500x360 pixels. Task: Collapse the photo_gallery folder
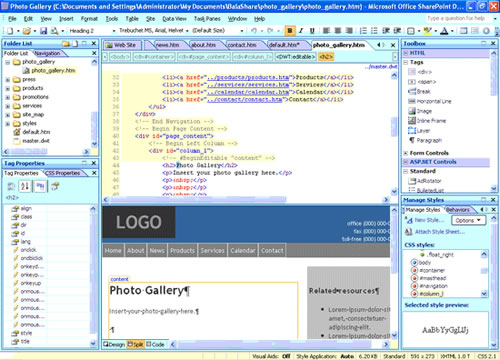tap(7, 62)
